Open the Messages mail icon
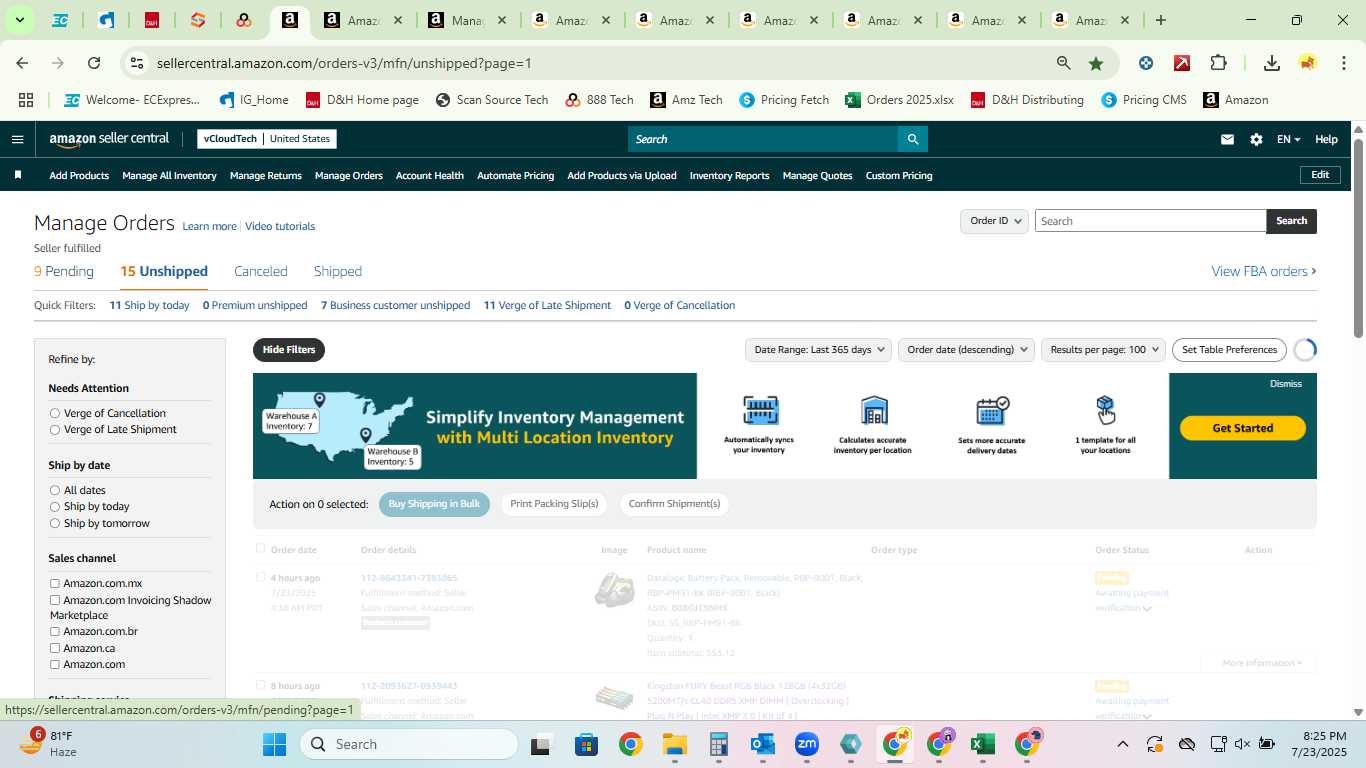Screen dimensions: 1366x768 pos(1227,139)
